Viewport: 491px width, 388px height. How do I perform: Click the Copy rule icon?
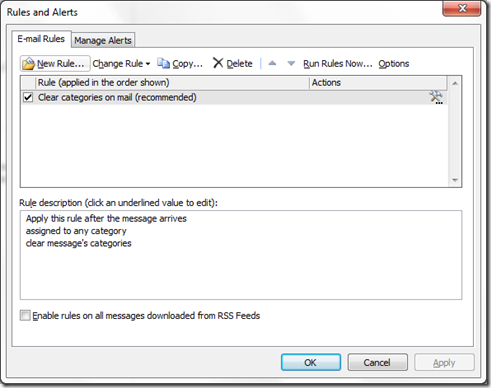163,63
